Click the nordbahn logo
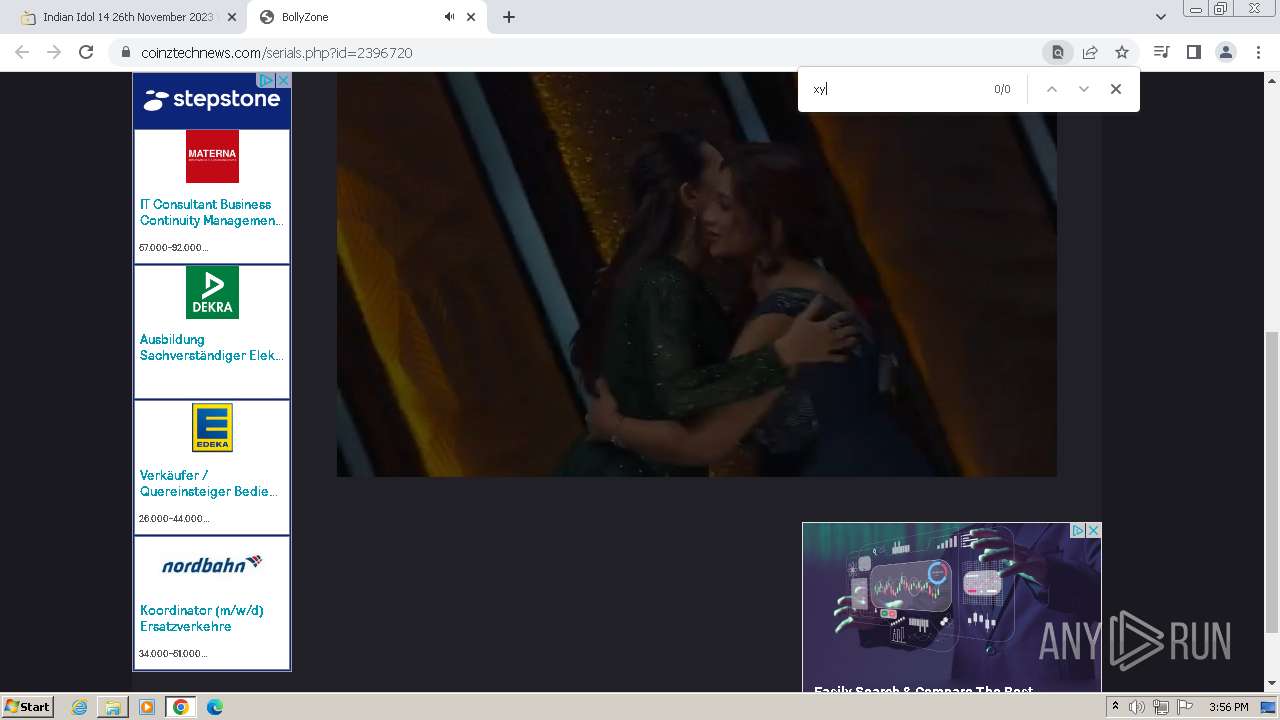Image resolution: width=1280 pixels, height=720 pixels. [x=212, y=564]
